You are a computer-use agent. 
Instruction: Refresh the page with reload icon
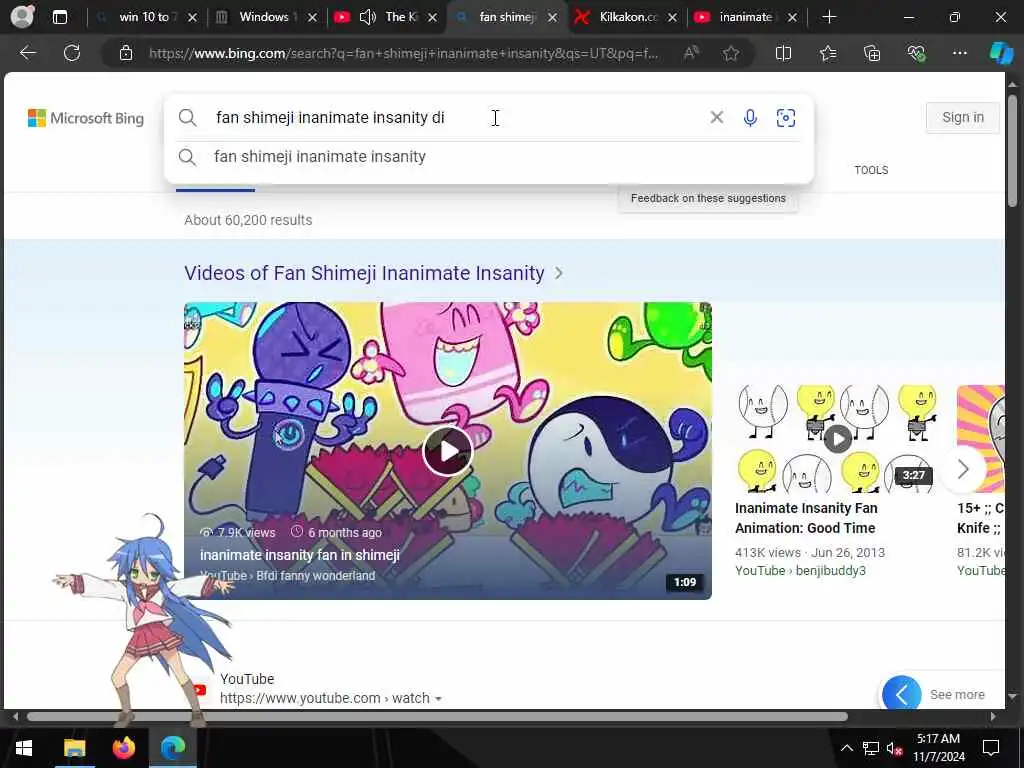72,53
